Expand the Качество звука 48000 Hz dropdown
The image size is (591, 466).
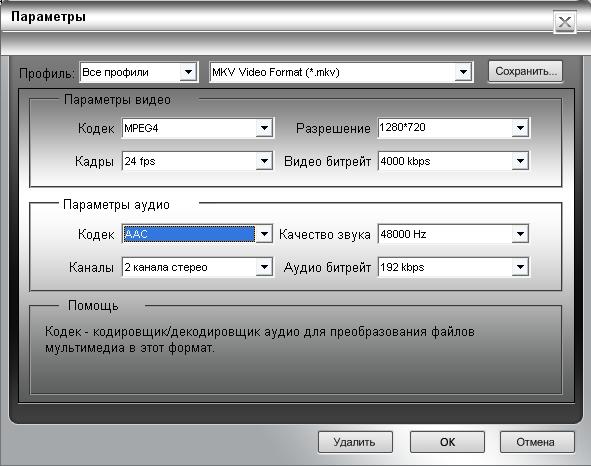pos(520,234)
